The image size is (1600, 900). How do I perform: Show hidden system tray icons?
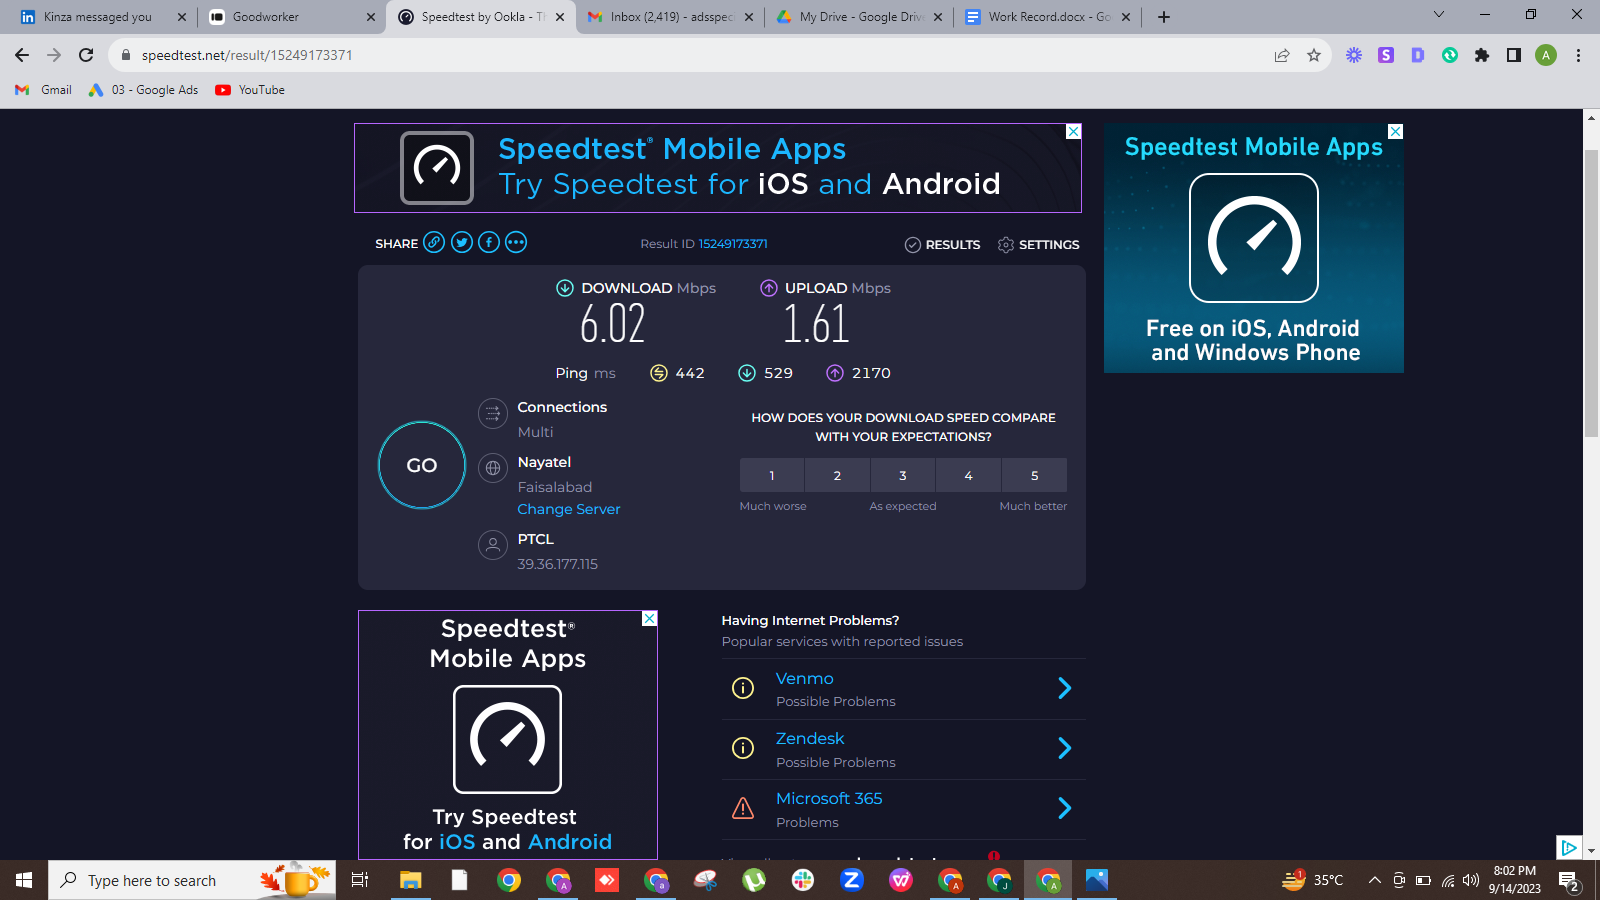tap(1375, 880)
